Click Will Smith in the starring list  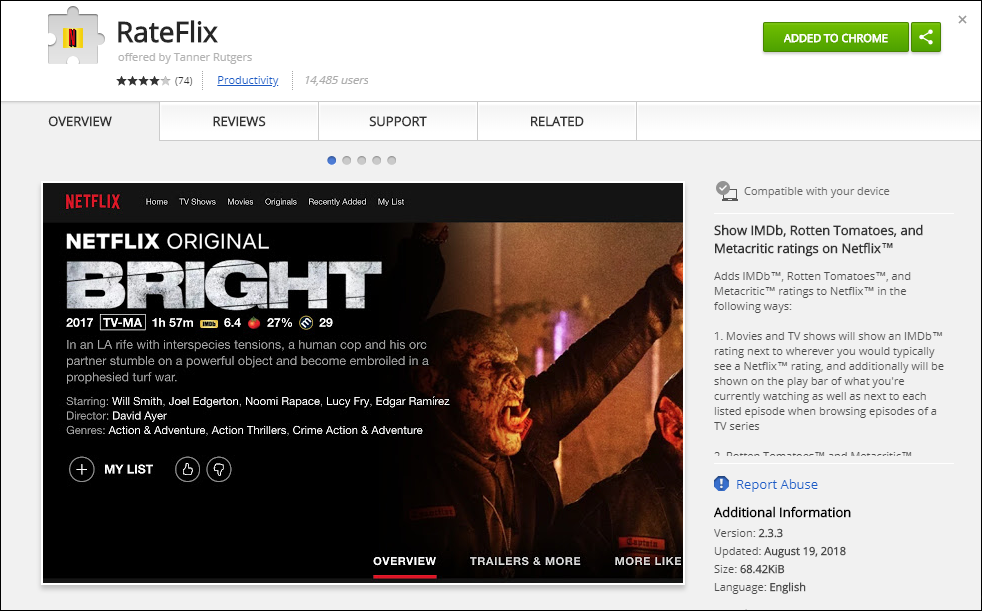pos(137,401)
